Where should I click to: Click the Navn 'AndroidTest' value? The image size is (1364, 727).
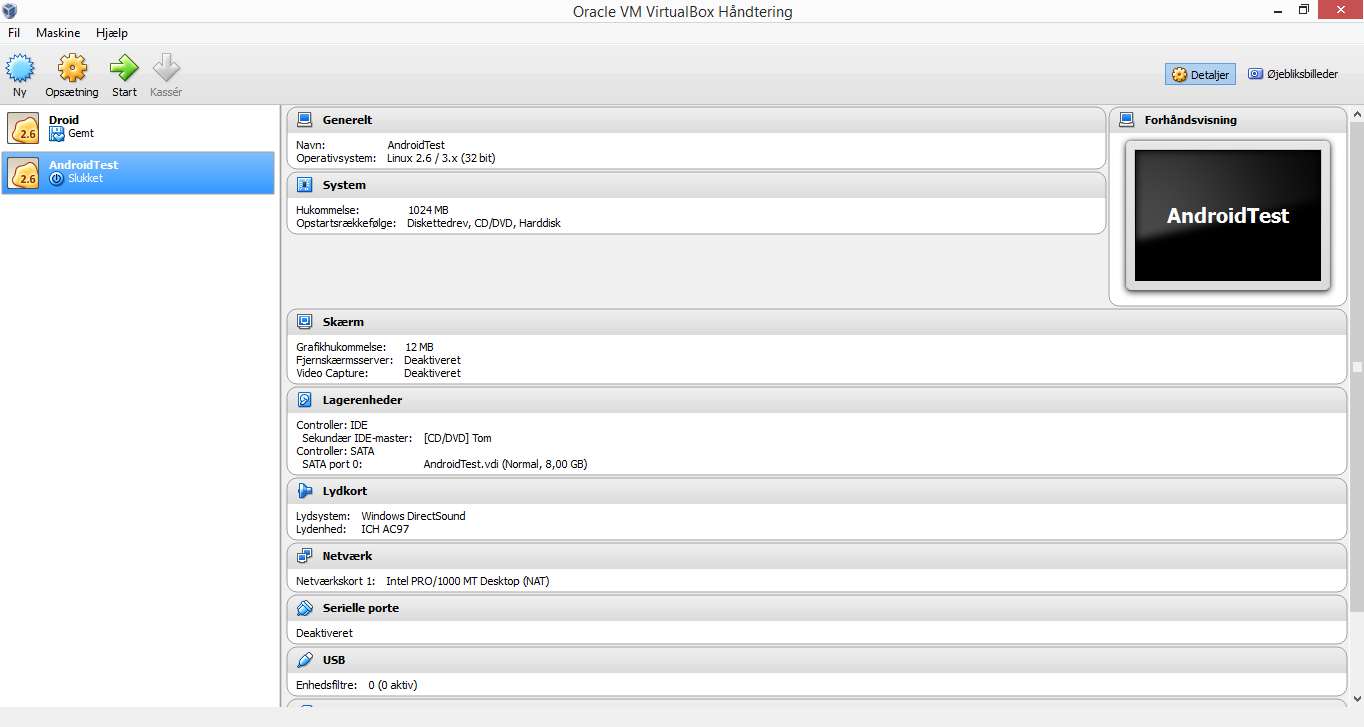pyautogui.click(x=416, y=145)
